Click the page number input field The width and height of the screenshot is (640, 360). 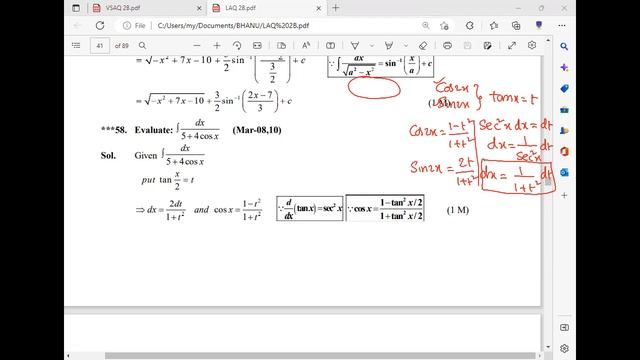[100, 46]
